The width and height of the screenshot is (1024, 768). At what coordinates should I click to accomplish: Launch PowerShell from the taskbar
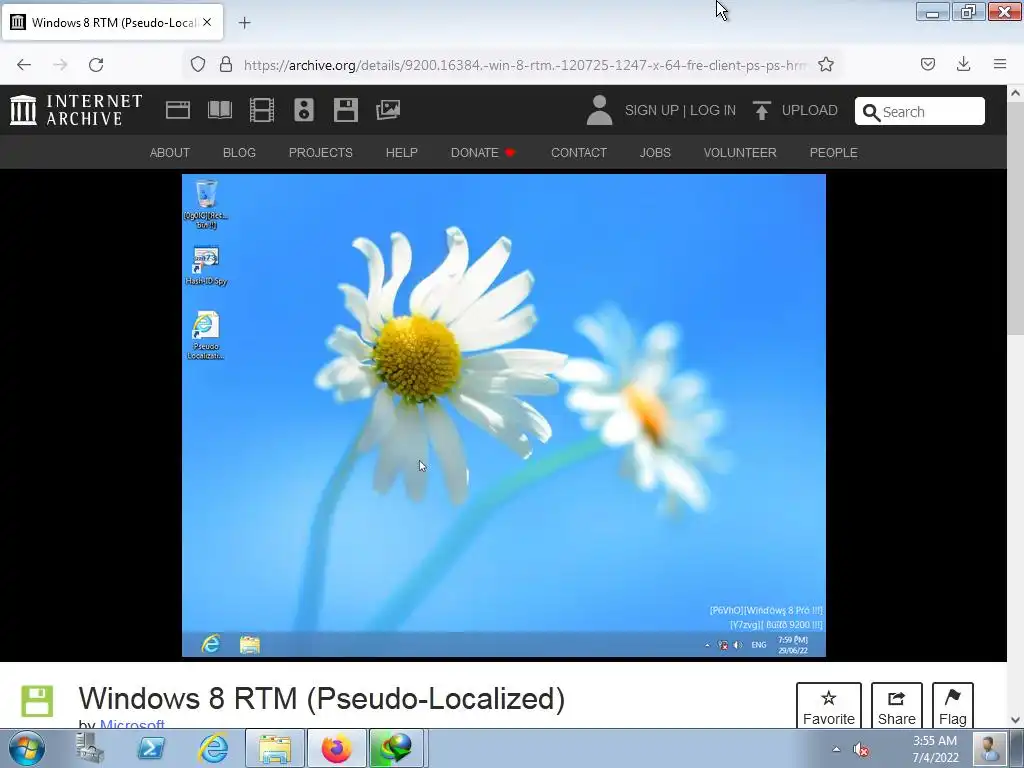pos(151,748)
